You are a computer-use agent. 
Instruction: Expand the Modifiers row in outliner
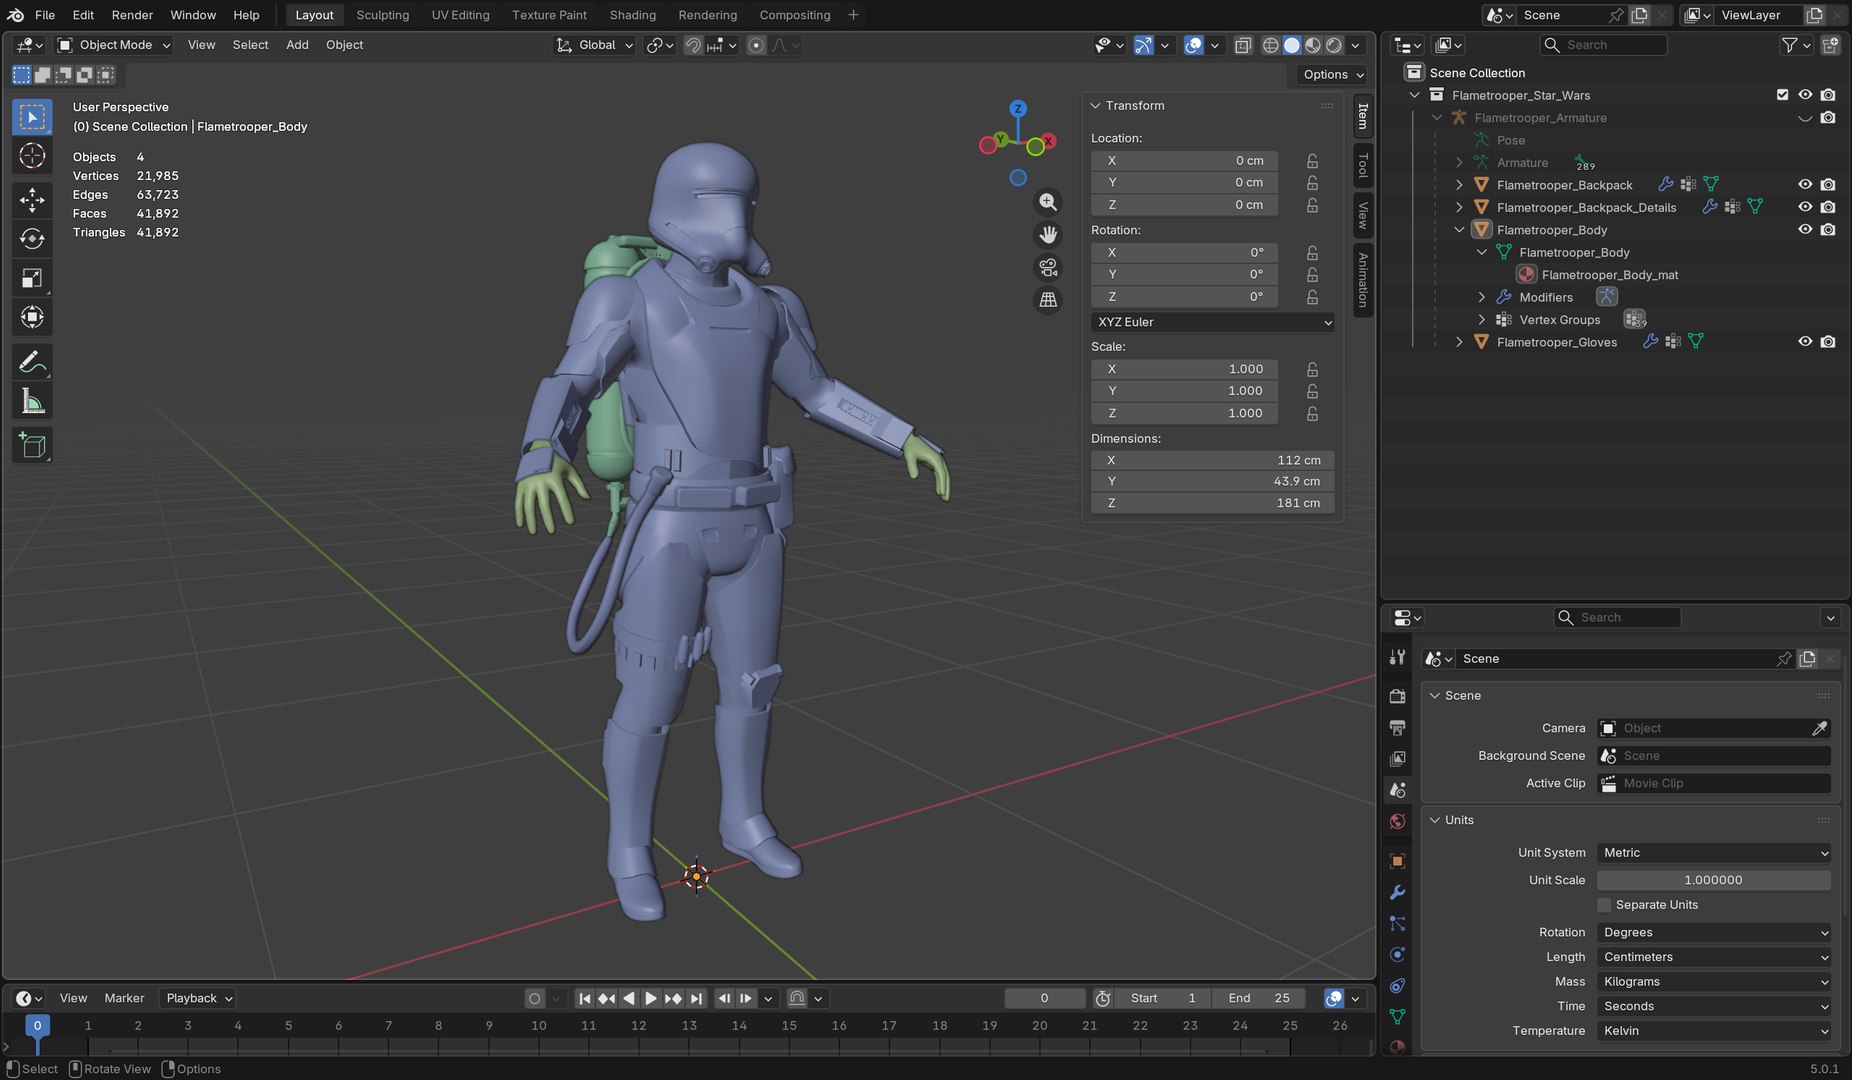[x=1481, y=297]
